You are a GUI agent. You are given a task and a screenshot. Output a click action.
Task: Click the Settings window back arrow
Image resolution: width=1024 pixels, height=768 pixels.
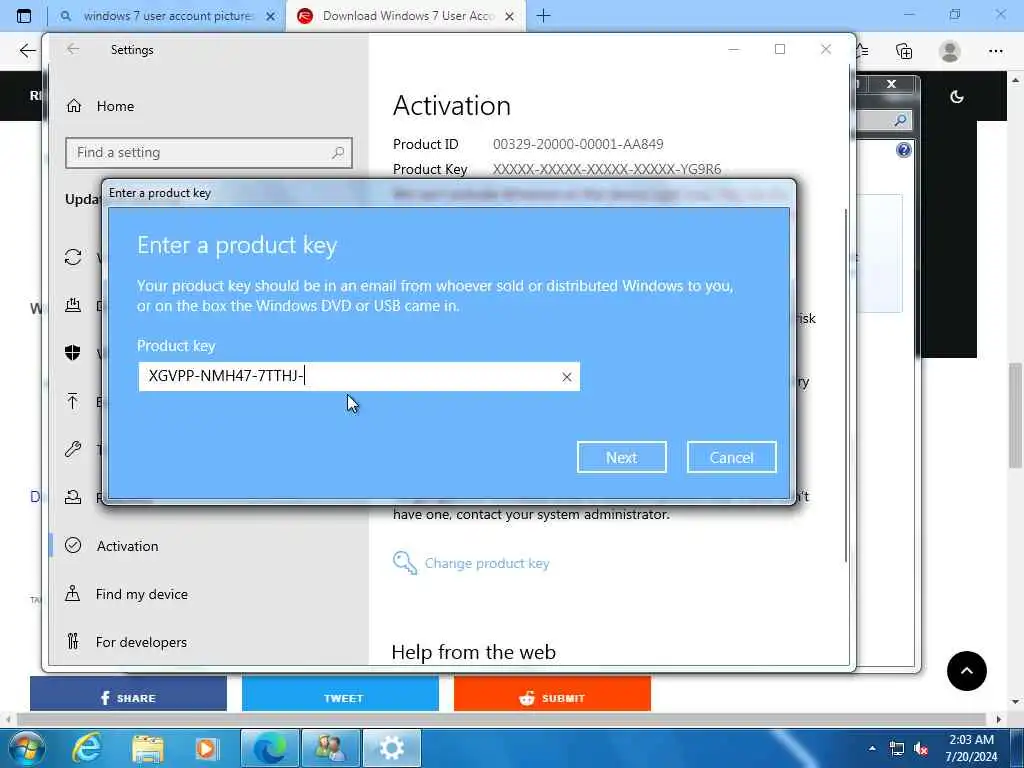pos(72,49)
